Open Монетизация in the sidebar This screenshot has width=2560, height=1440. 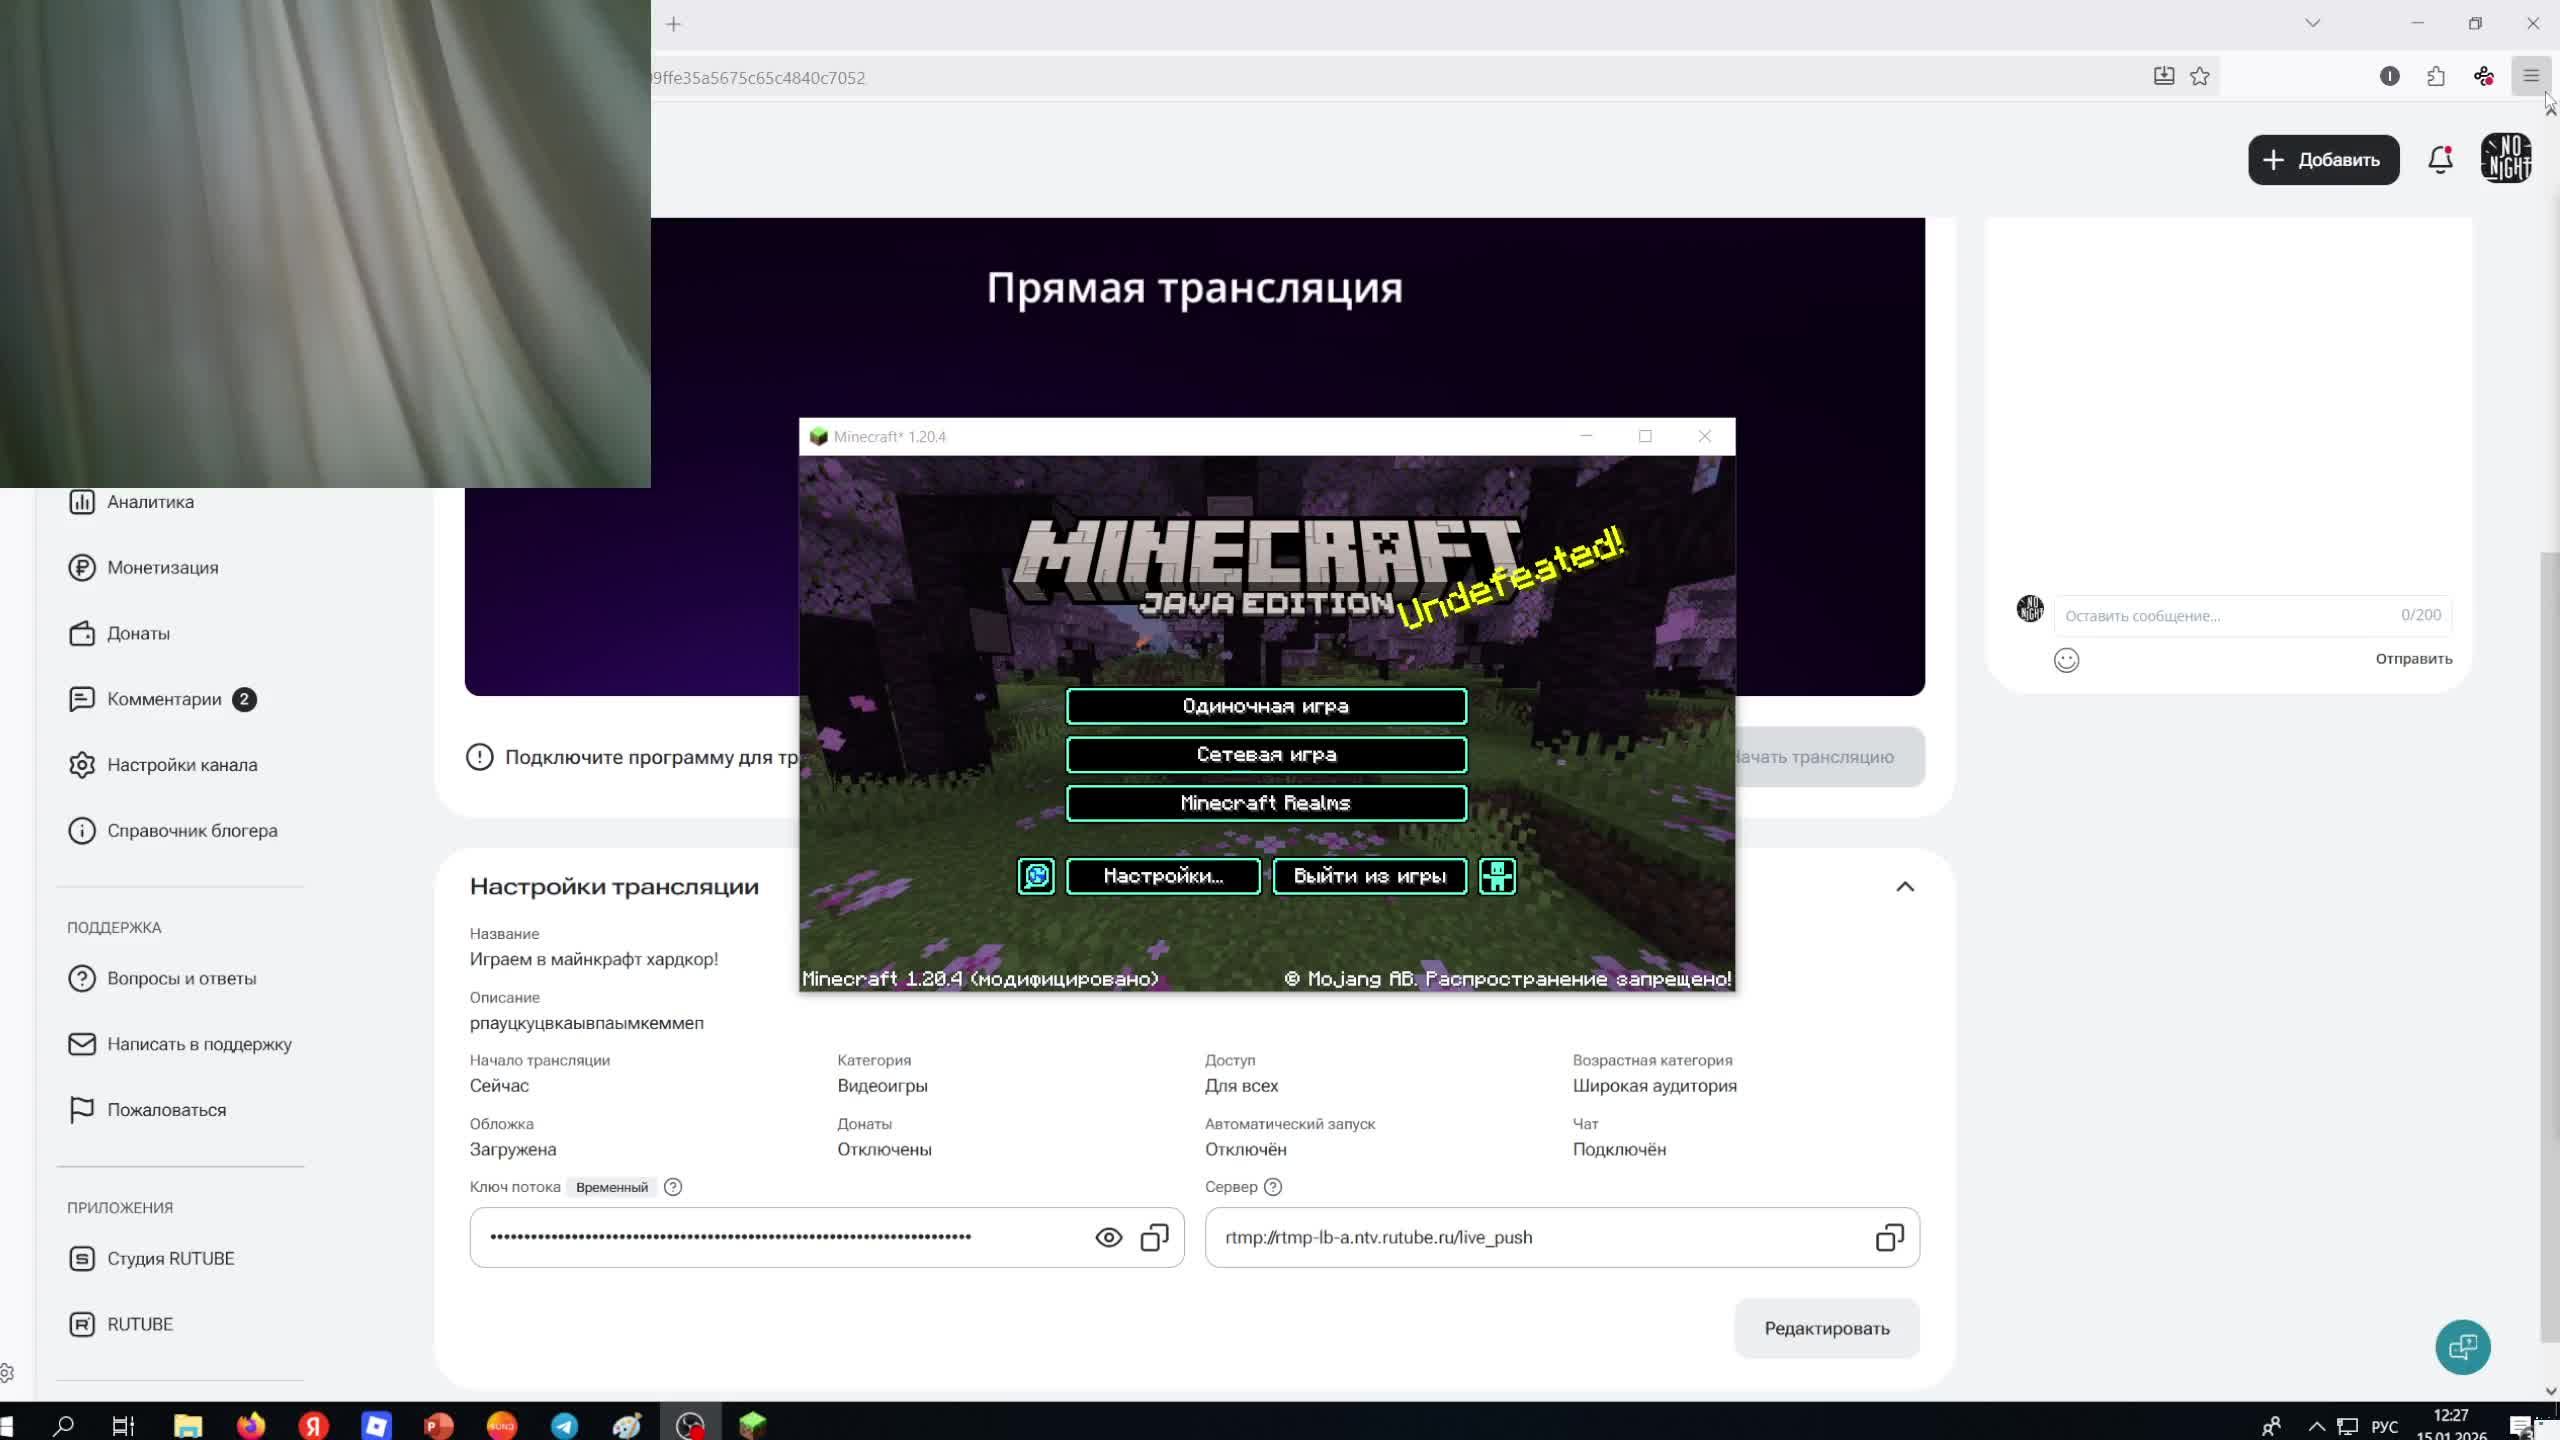tap(162, 567)
